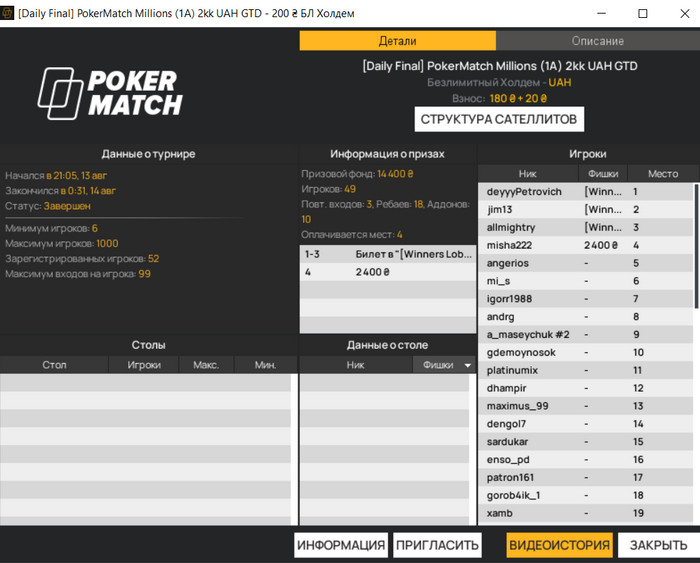Click the ИНФОРМАЦИЯ button
This screenshot has width=700, height=563.
click(341, 545)
